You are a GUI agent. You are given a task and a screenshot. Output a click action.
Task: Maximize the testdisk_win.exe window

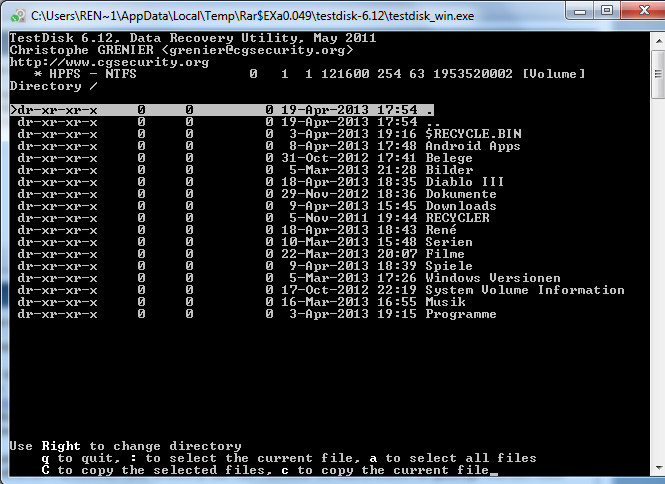click(x=607, y=11)
